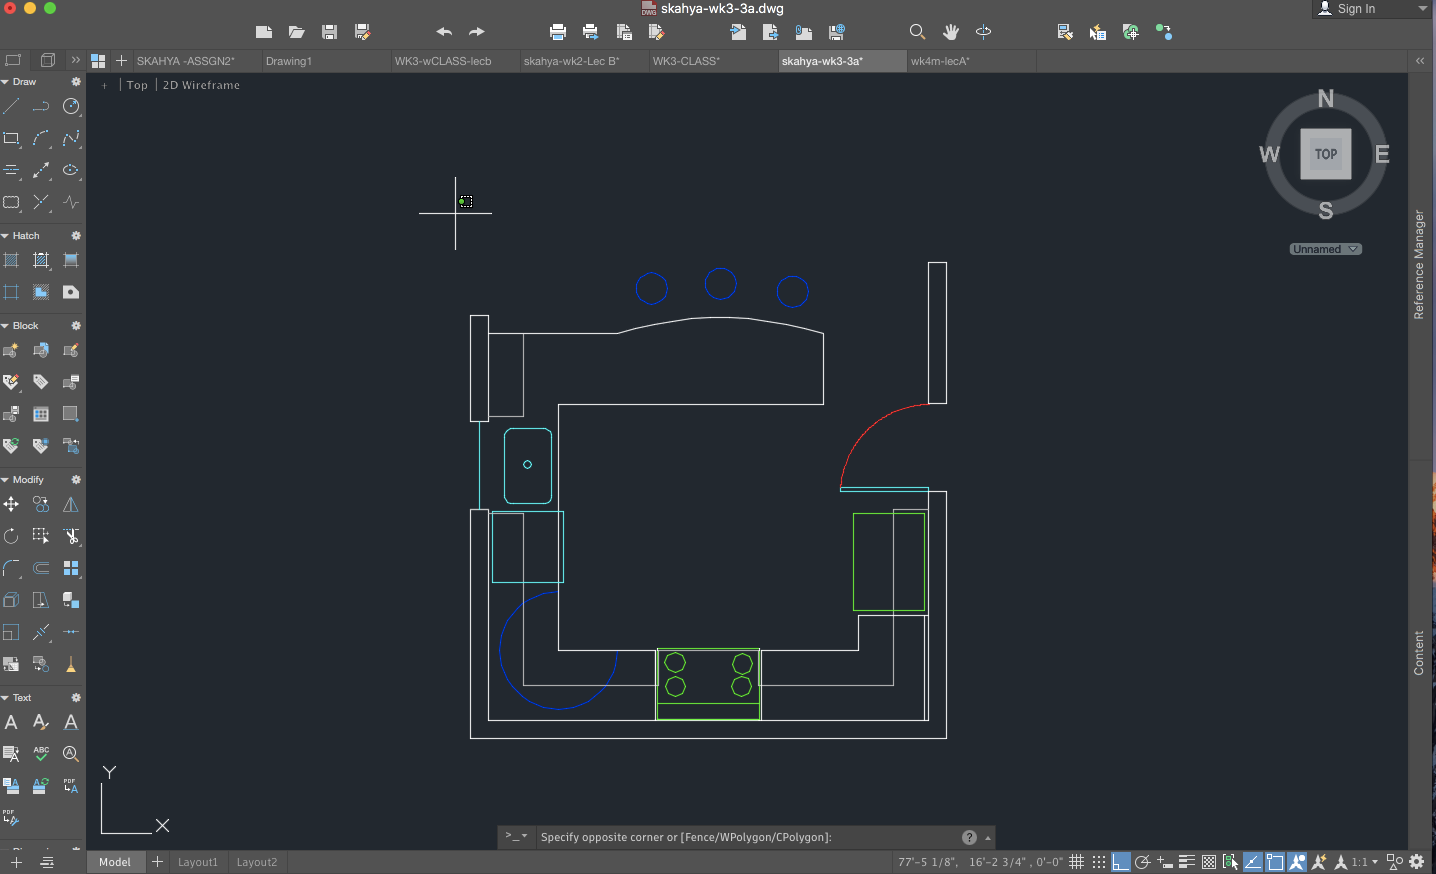Viewport: 1436px width, 874px height.
Task: Open the Layout2 tab
Action: click(x=257, y=862)
